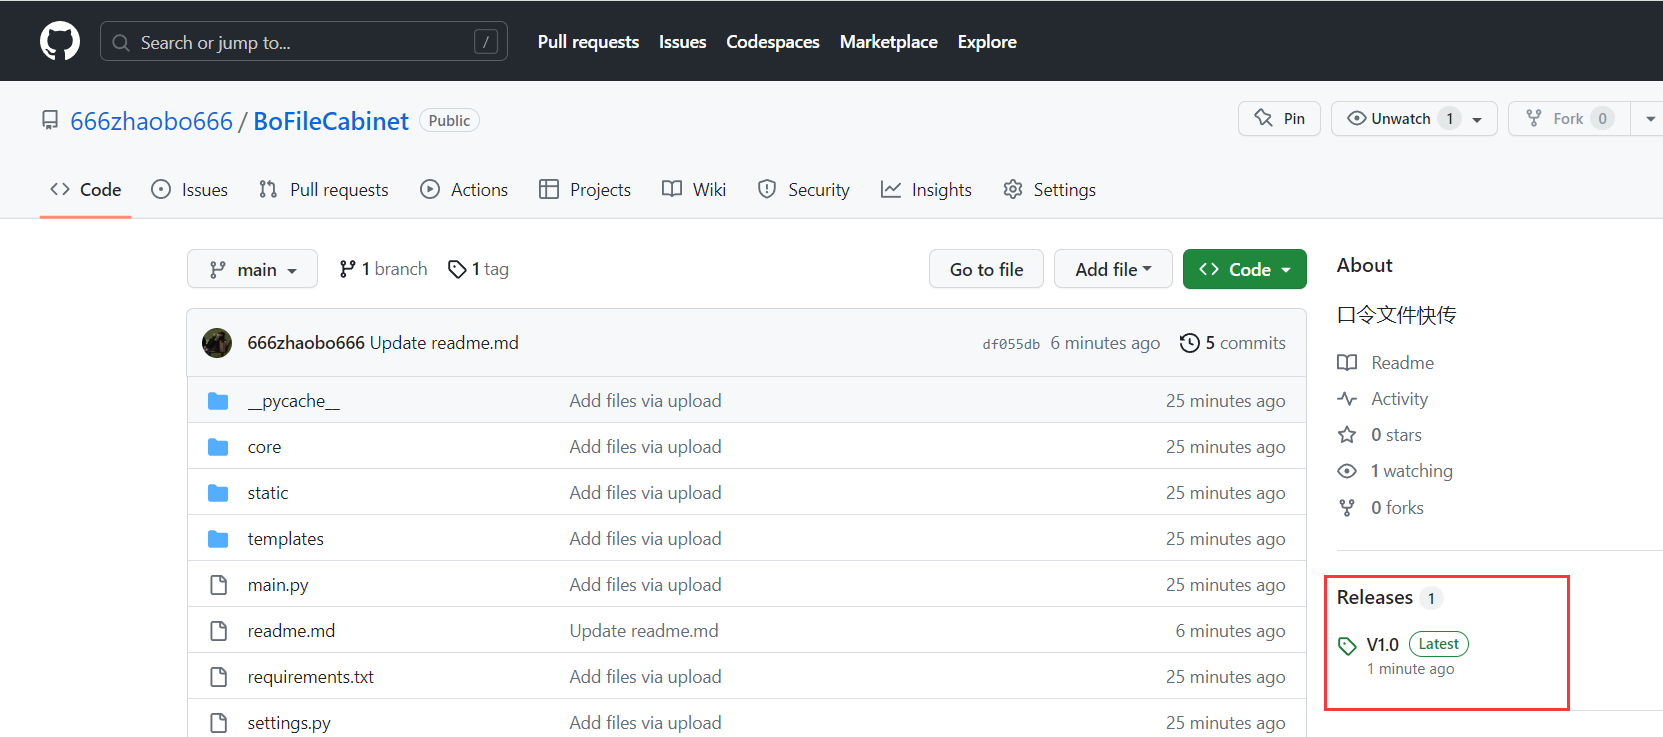1663x737 pixels.
Task: Click the GitHub logo icon
Action: pos(60,41)
